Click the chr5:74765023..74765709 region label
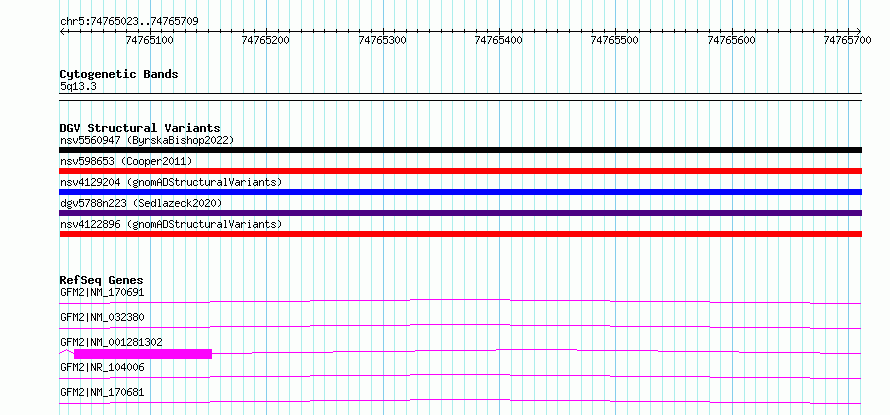This screenshot has width=890, height=415. pos(129,22)
